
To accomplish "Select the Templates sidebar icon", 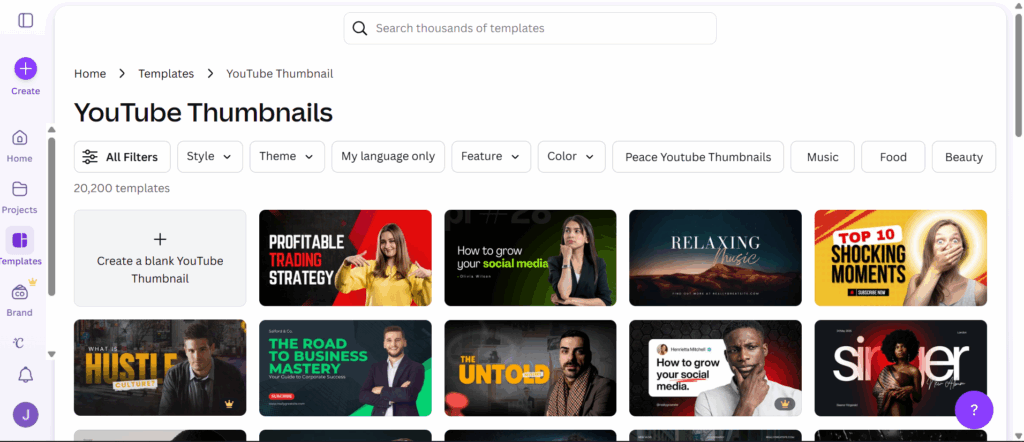I will coord(20,240).
